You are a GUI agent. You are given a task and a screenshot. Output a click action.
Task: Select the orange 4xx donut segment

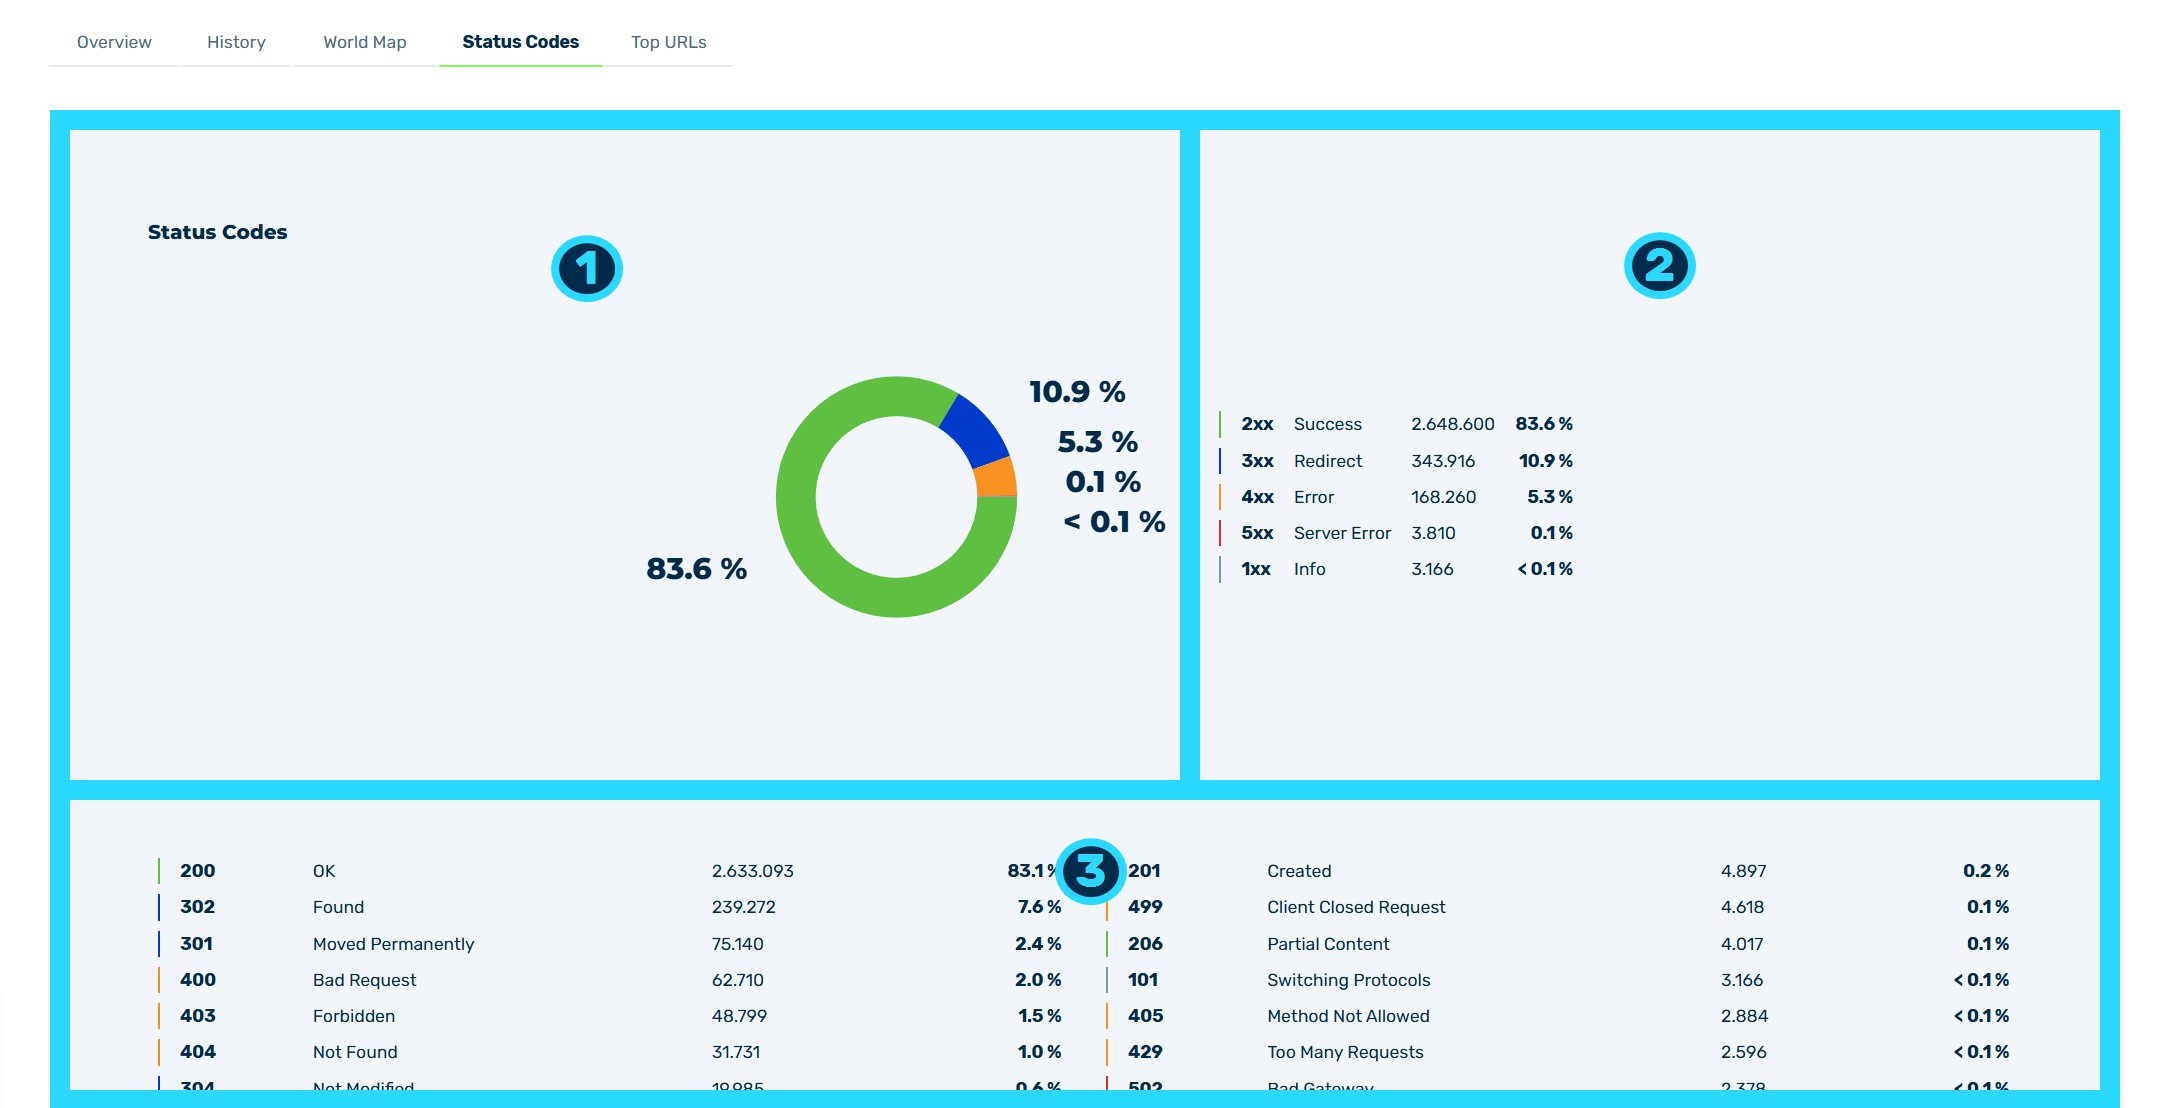coord(995,478)
